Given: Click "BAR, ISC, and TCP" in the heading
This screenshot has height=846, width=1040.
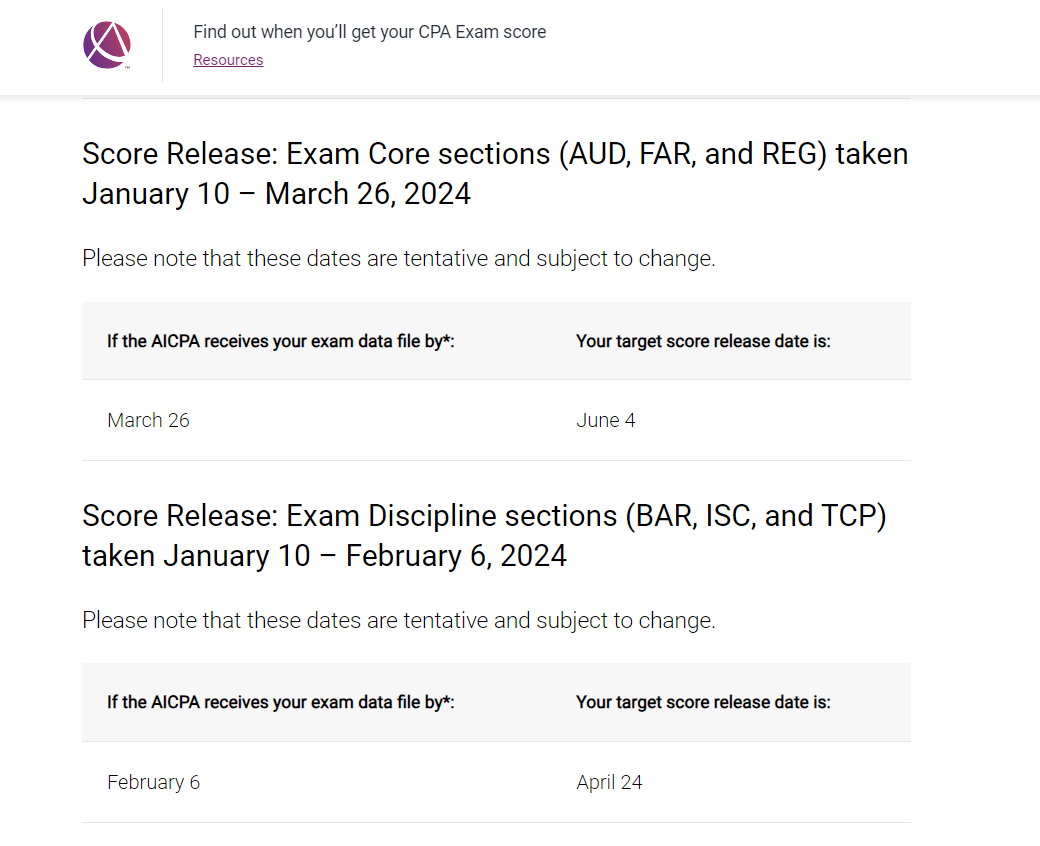Looking at the screenshot, I should tap(756, 517).
